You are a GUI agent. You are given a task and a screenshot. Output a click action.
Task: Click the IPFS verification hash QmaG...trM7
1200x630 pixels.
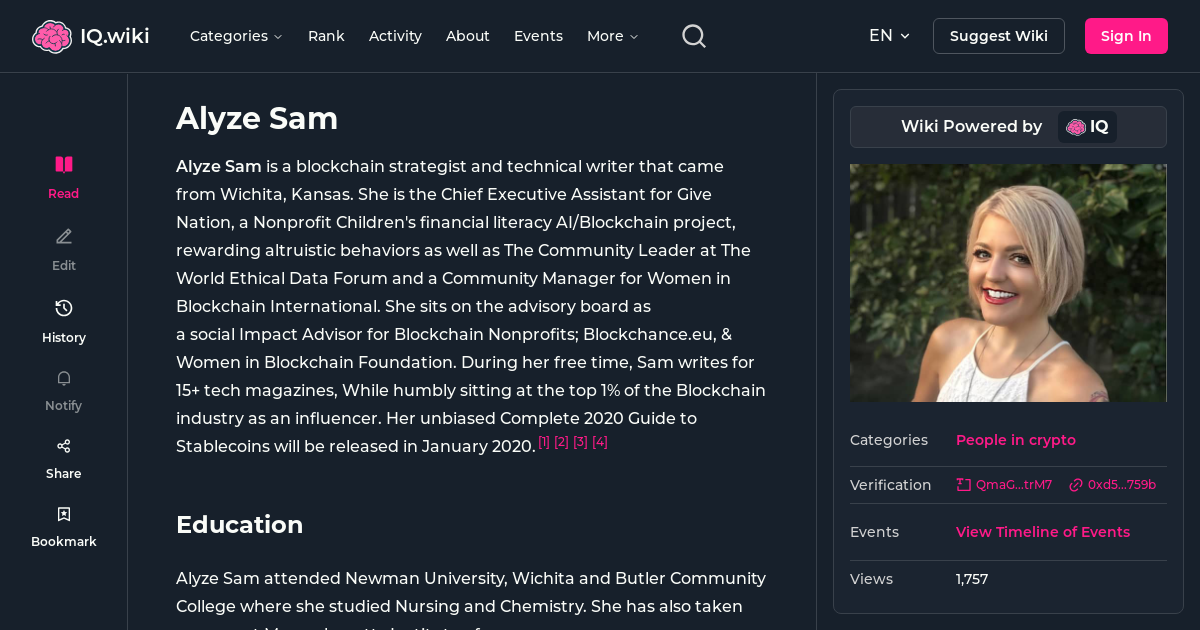point(1004,484)
